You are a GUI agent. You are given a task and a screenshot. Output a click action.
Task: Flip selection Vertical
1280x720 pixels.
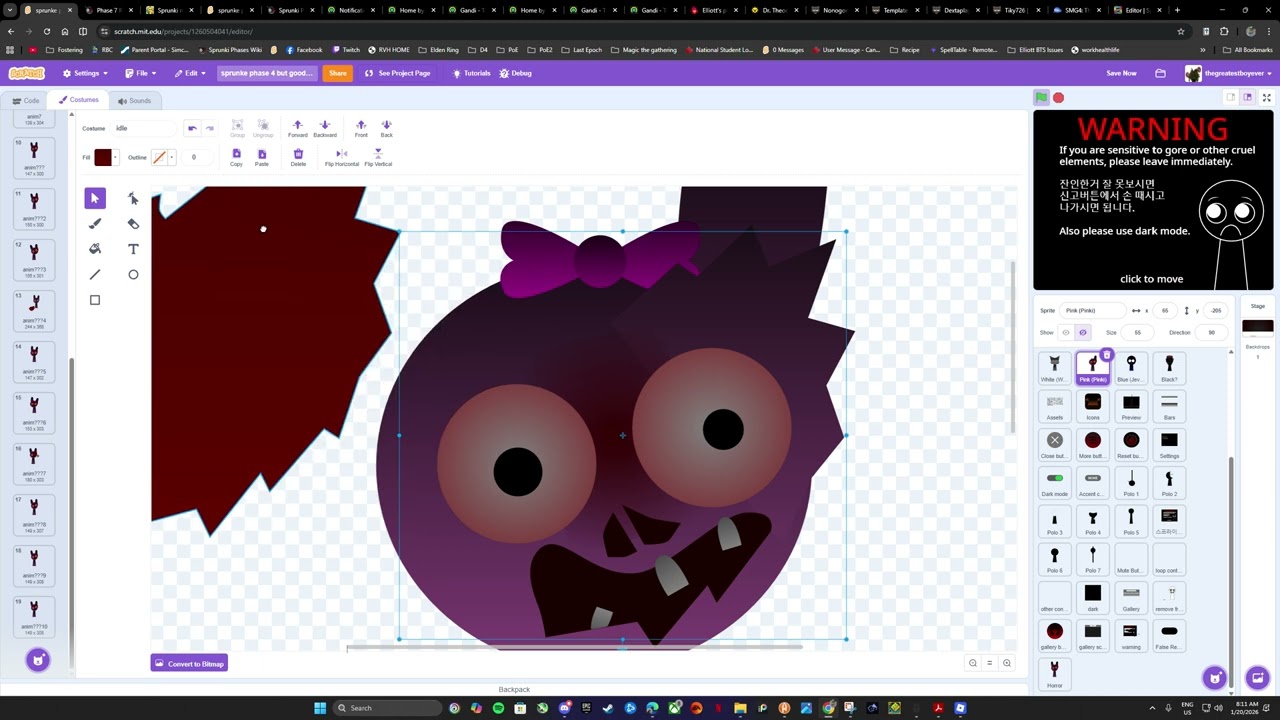[x=378, y=157]
